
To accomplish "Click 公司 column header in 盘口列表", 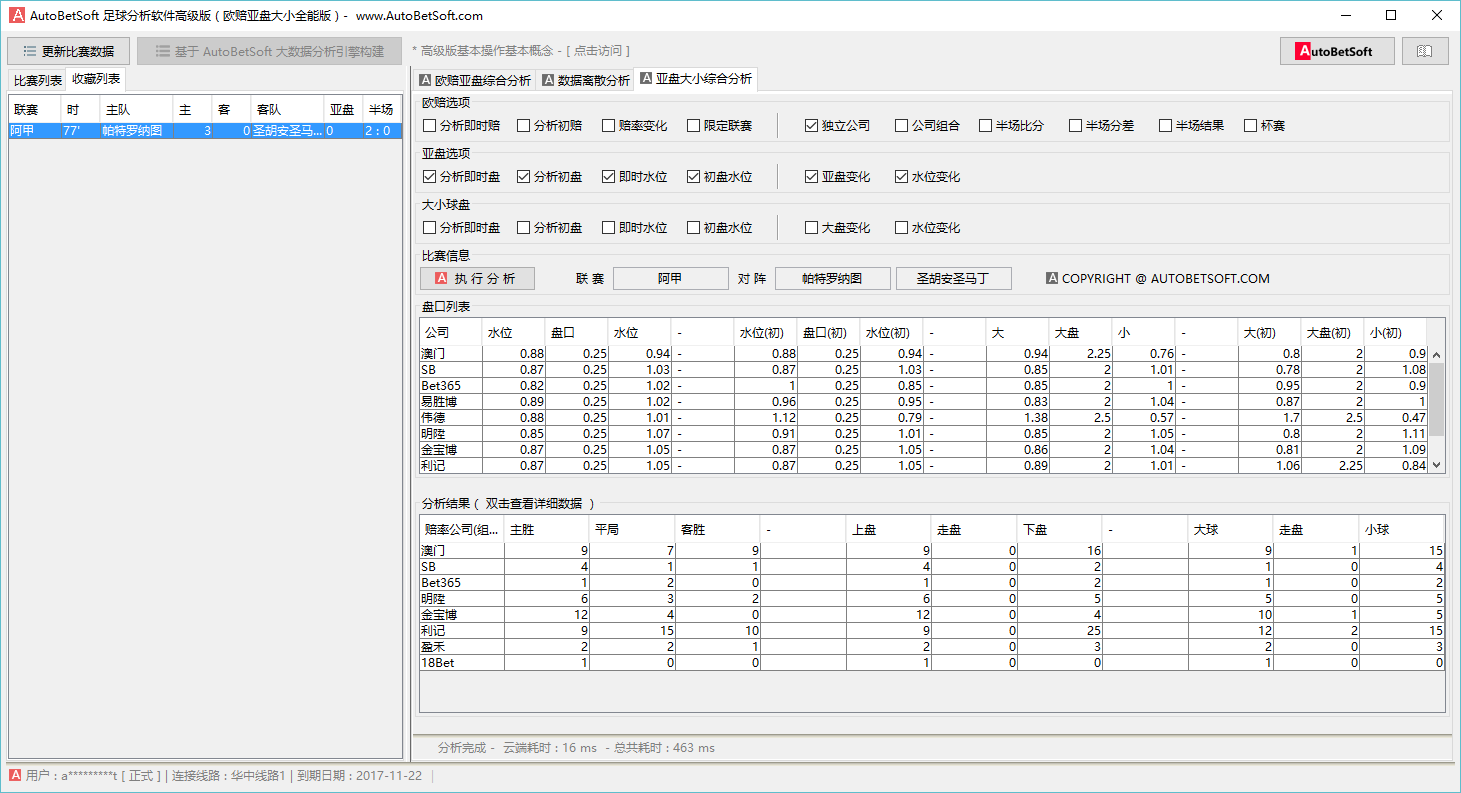I will click(451, 332).
